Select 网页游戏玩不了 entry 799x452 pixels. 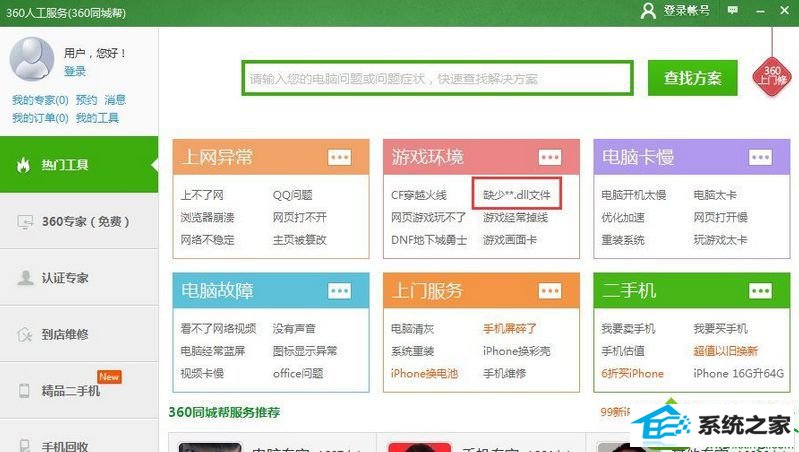429,218
